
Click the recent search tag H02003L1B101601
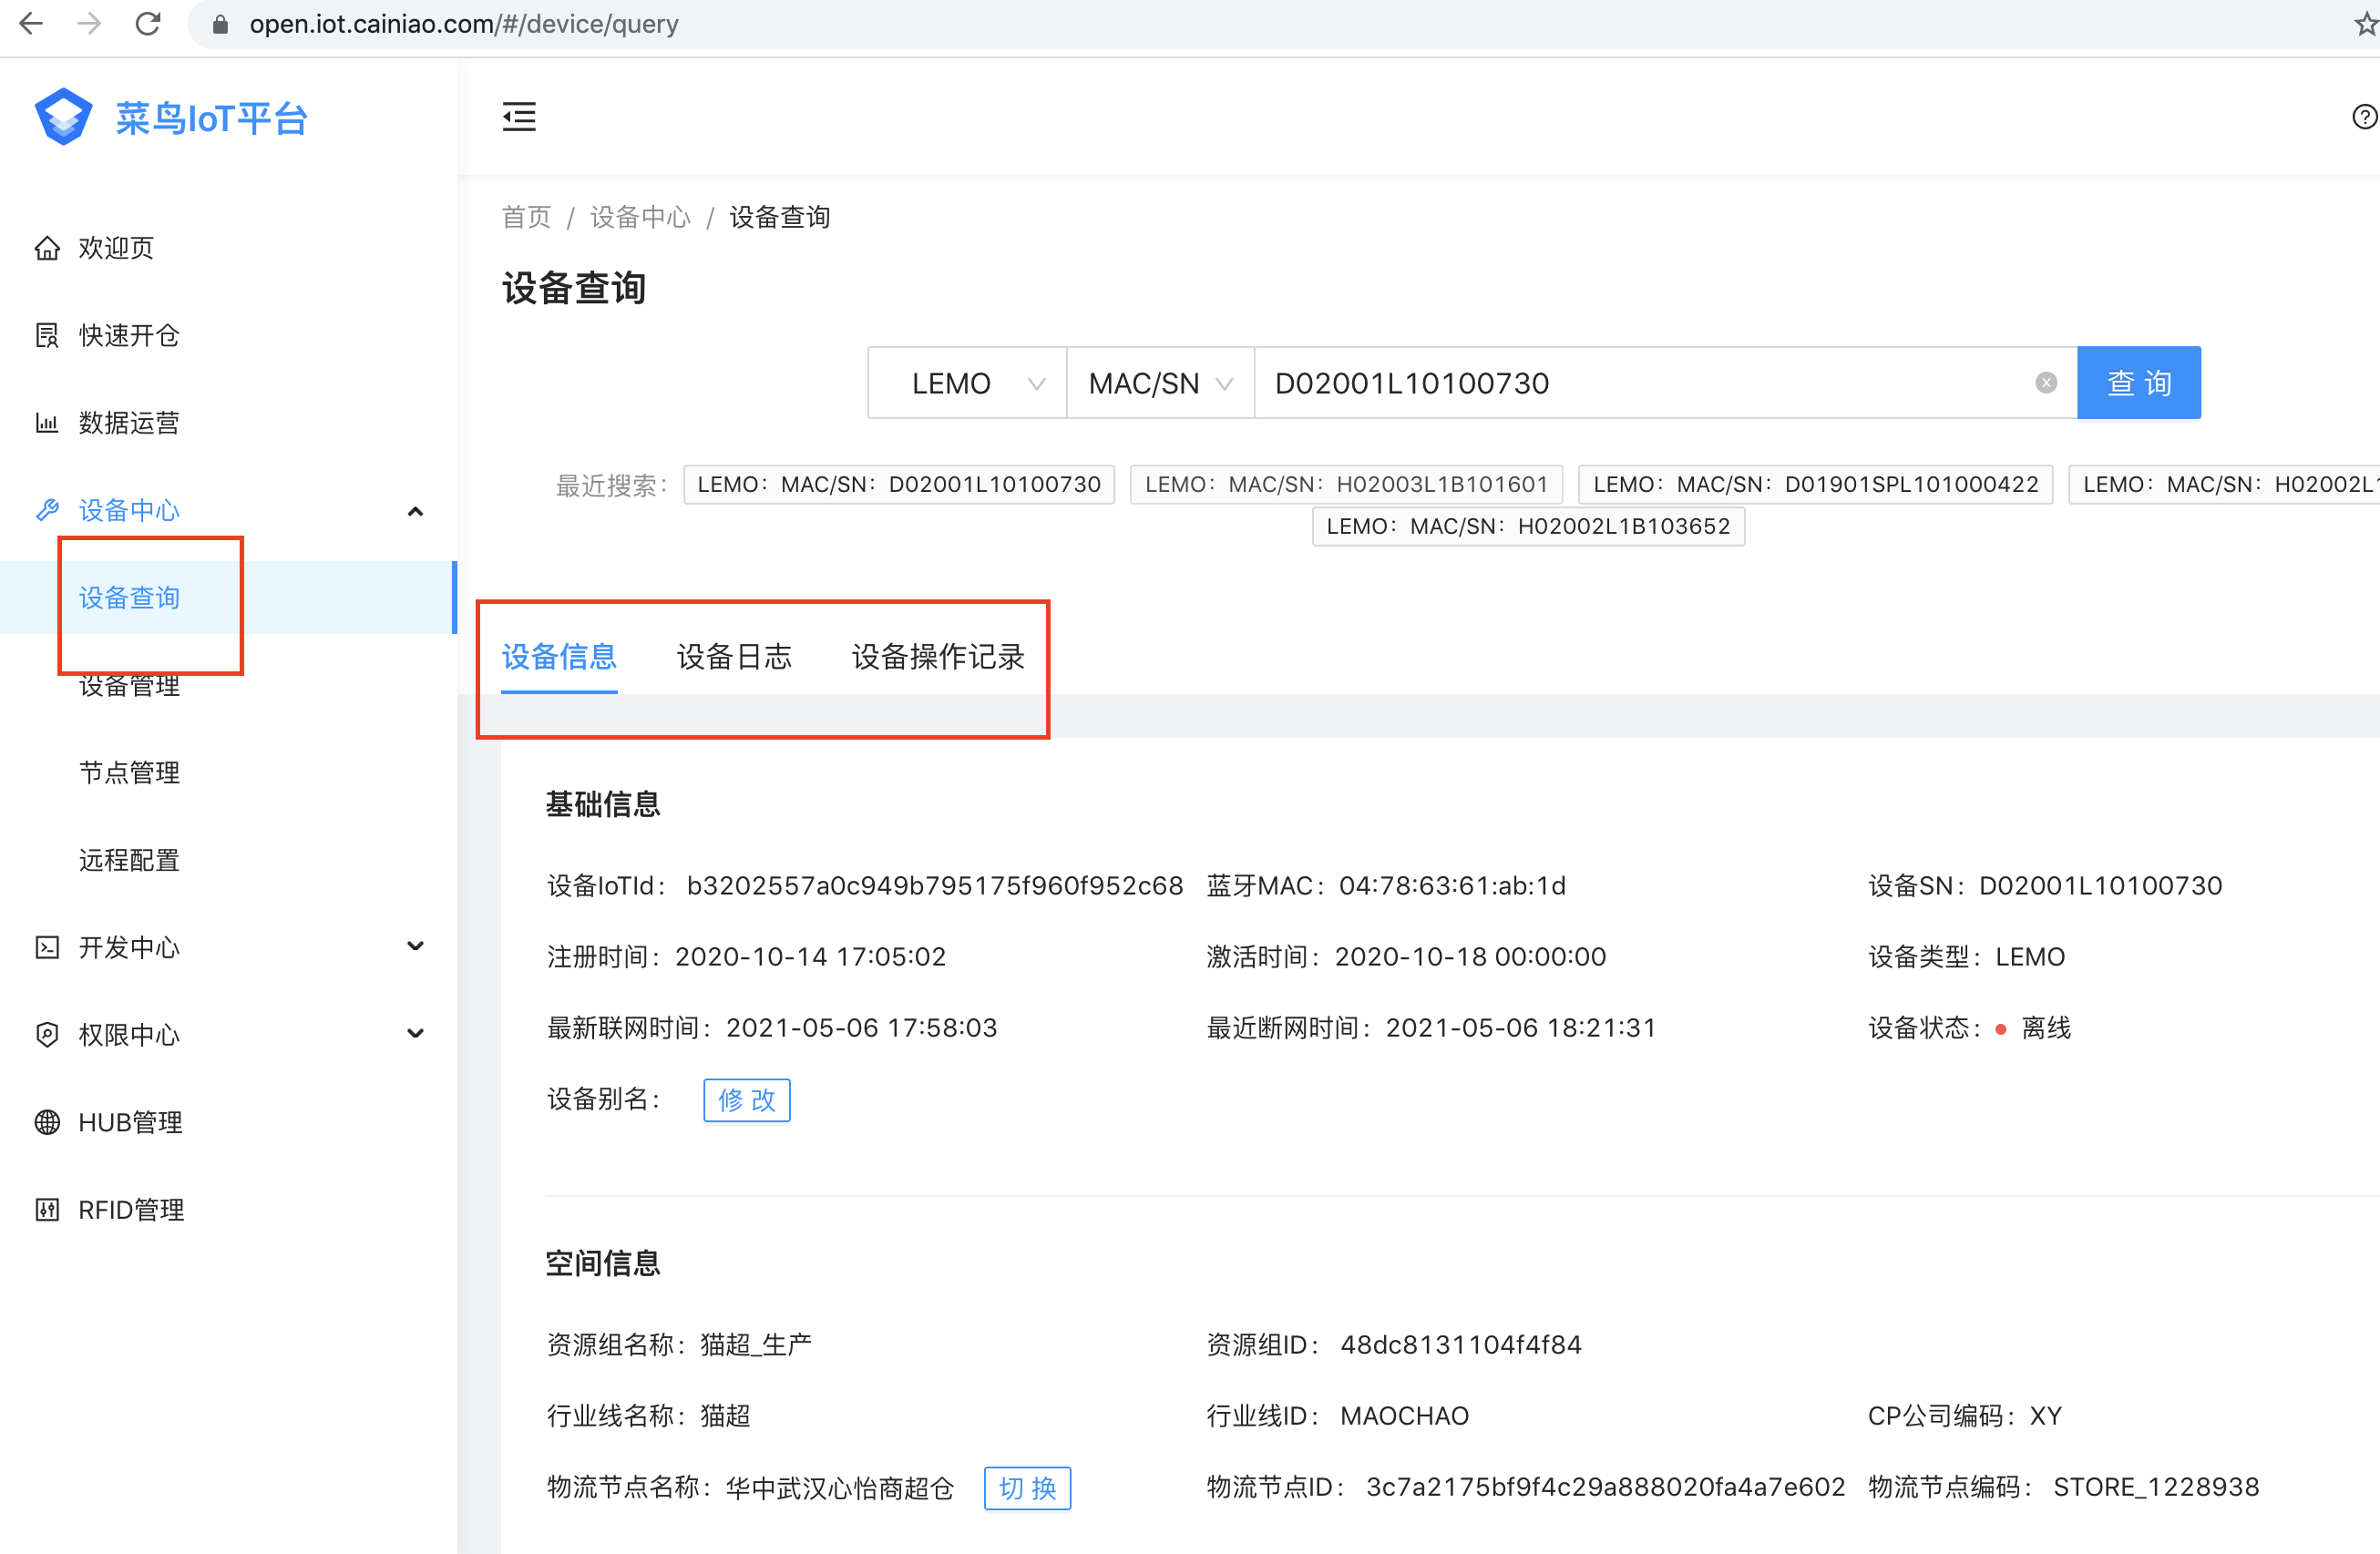coord(1345,484)
